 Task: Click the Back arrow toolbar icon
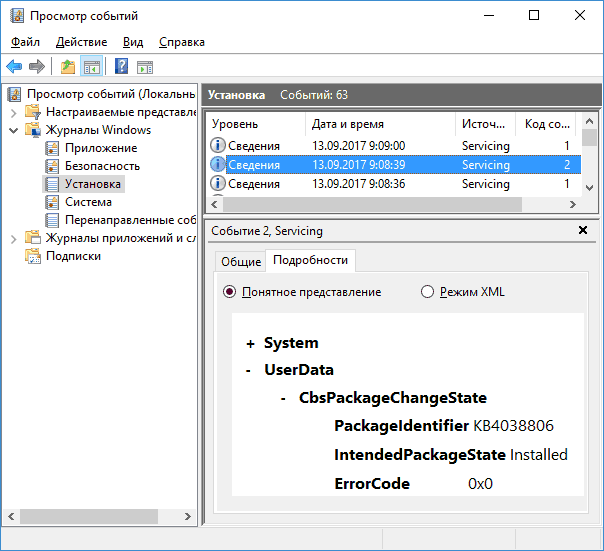tap(15, 67)
